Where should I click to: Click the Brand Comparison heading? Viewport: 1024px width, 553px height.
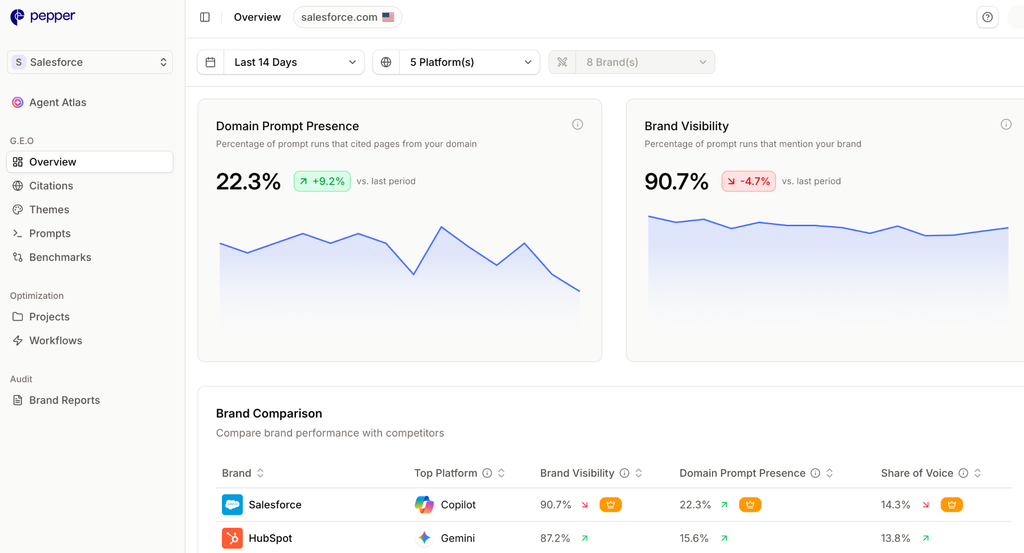[x=269, y=413]
